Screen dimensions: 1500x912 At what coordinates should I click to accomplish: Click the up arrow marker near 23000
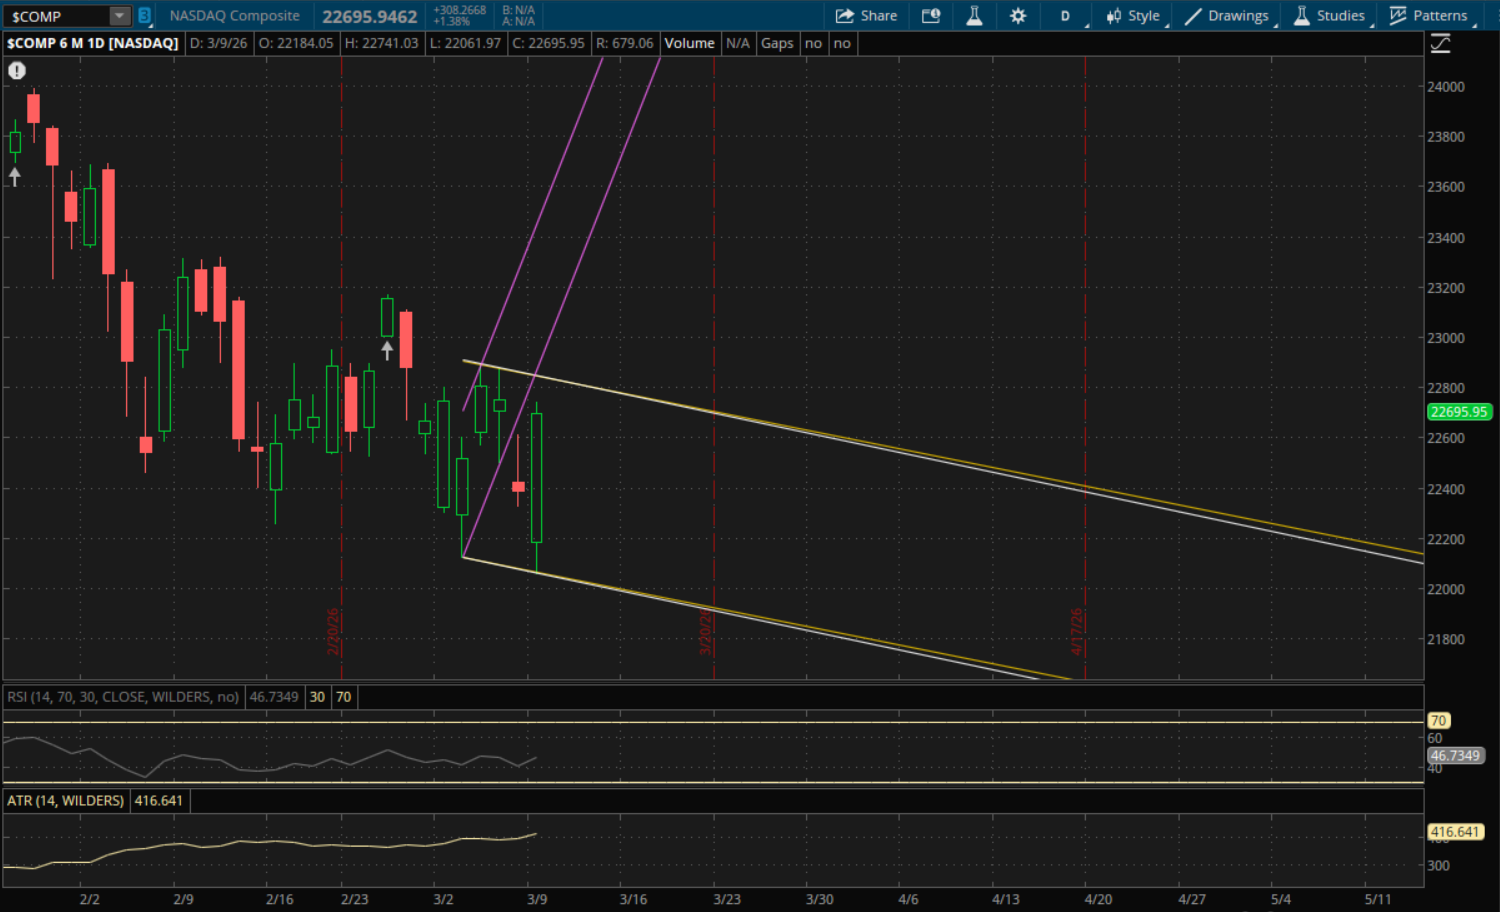coord(387,350)
